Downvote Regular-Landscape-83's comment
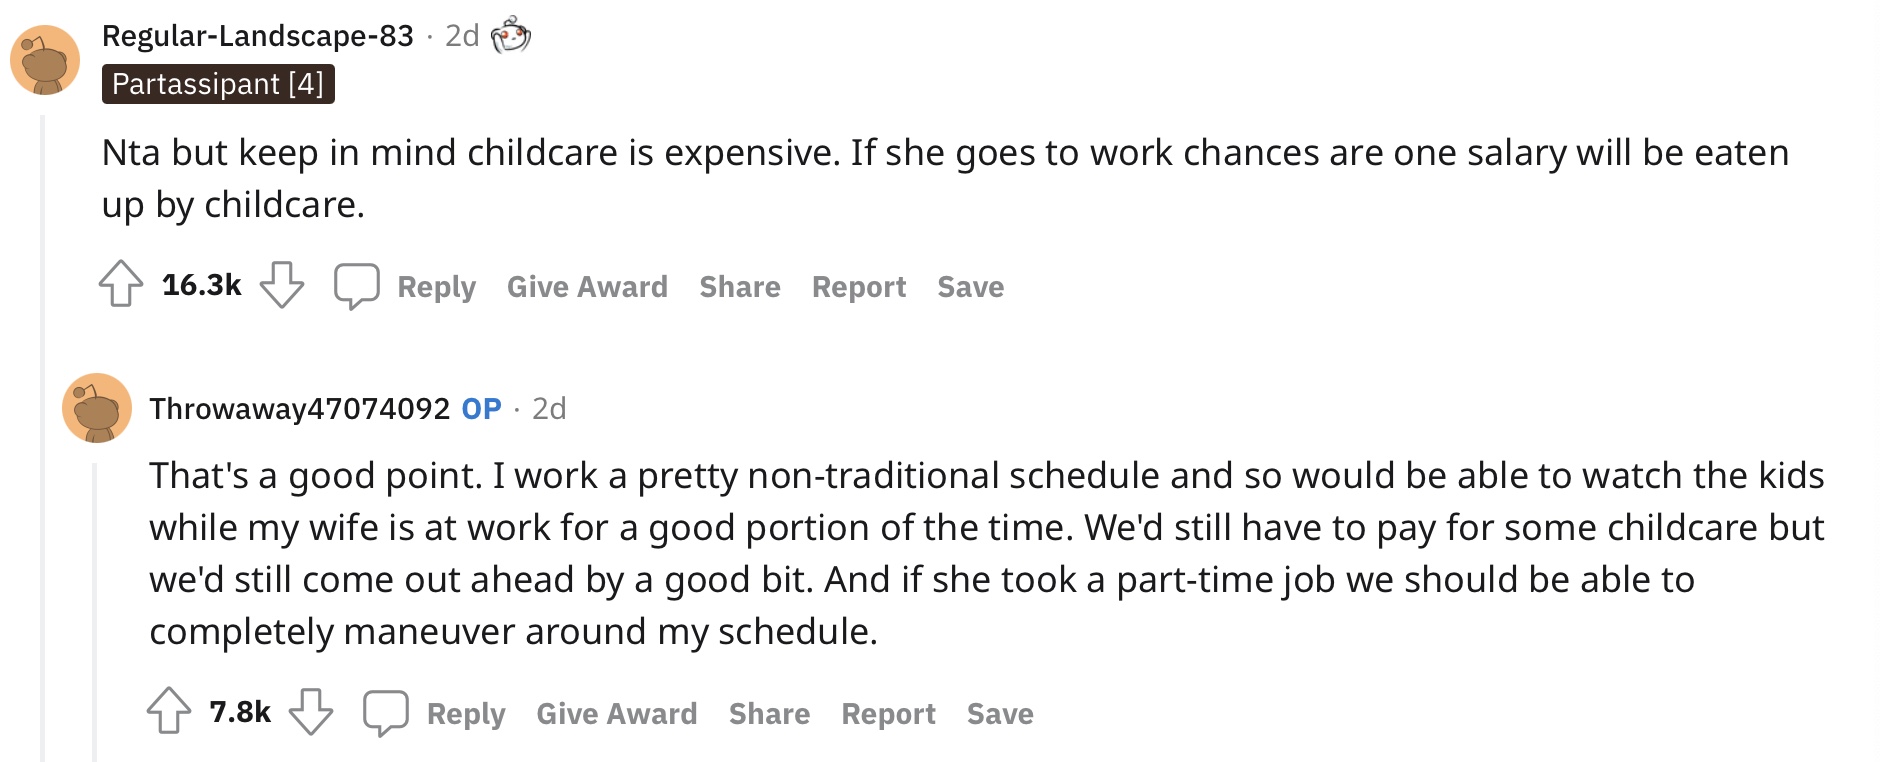The image size is (1880, 762). (x=282, y=285)
